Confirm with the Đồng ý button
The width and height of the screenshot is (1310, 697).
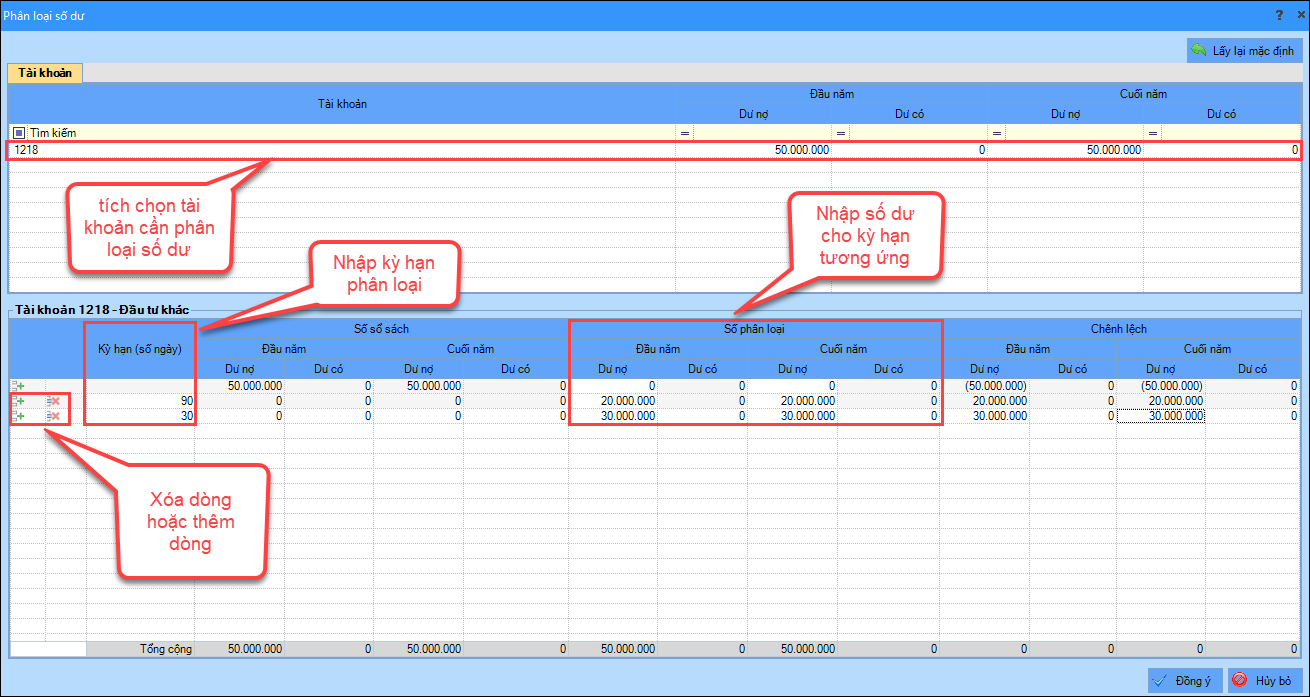[1184, 680]
